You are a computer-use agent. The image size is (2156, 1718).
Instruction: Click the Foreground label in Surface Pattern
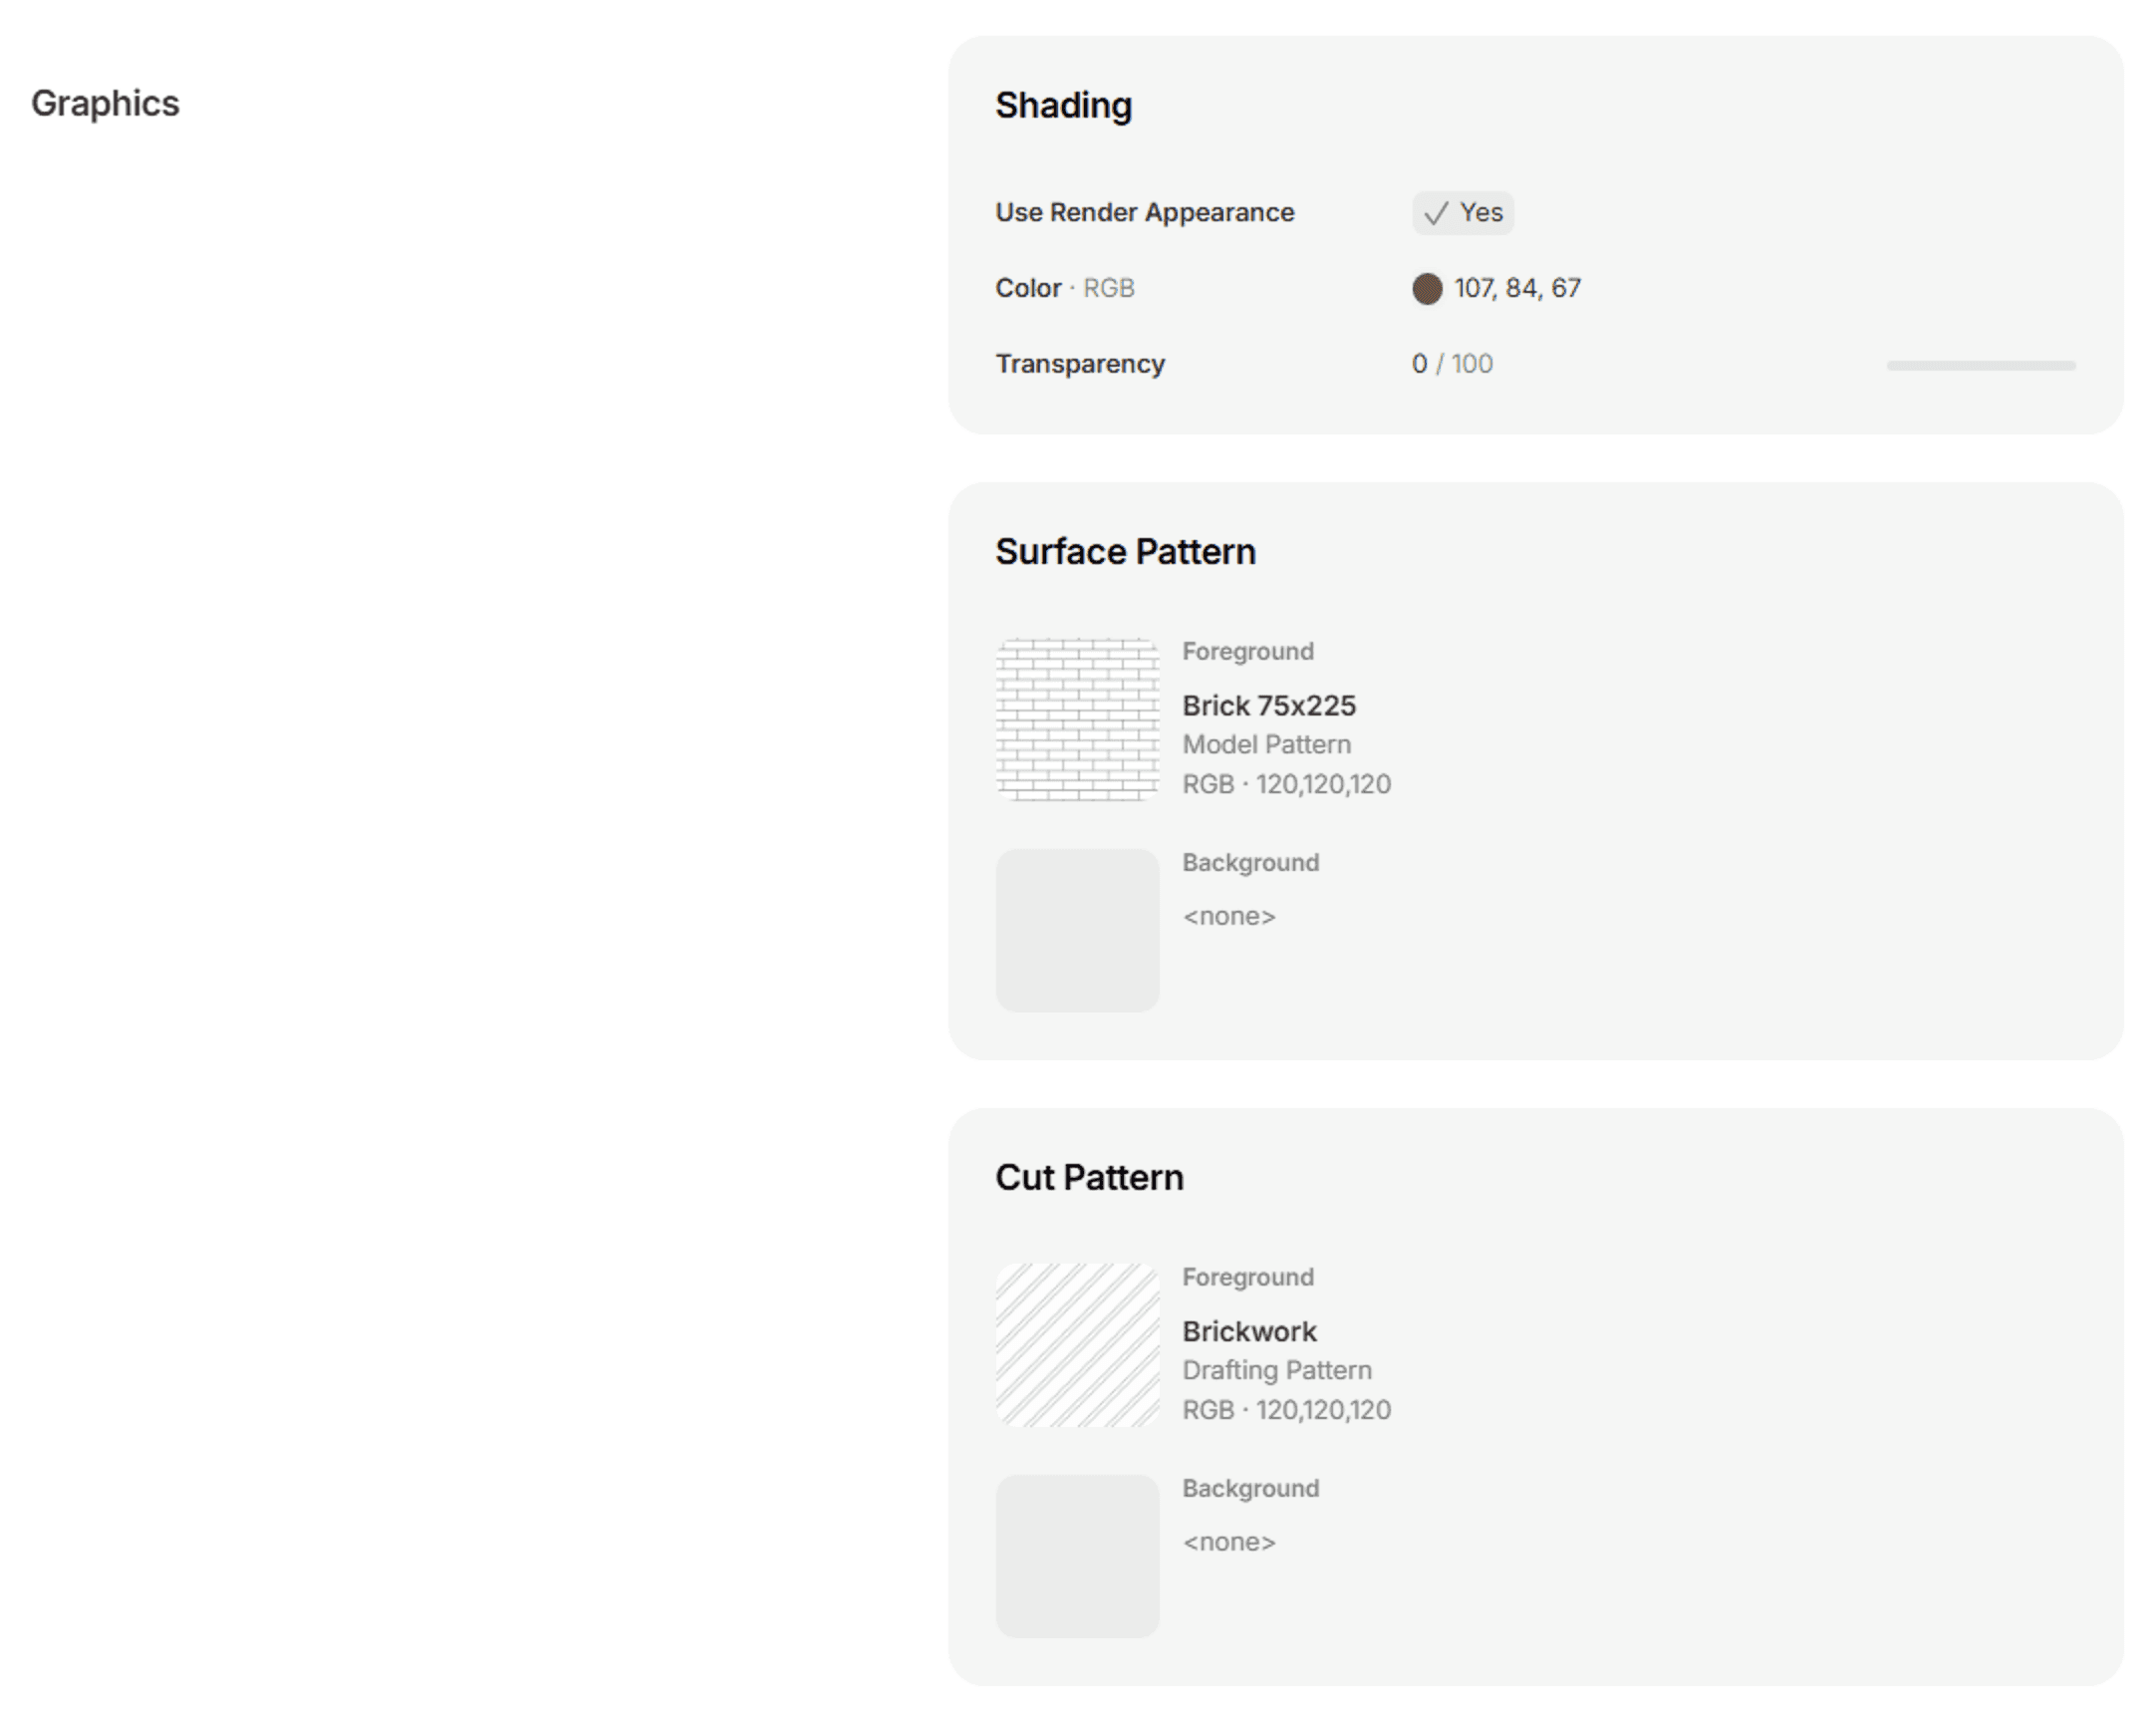pyautogui.click(x=1248, y=651)
